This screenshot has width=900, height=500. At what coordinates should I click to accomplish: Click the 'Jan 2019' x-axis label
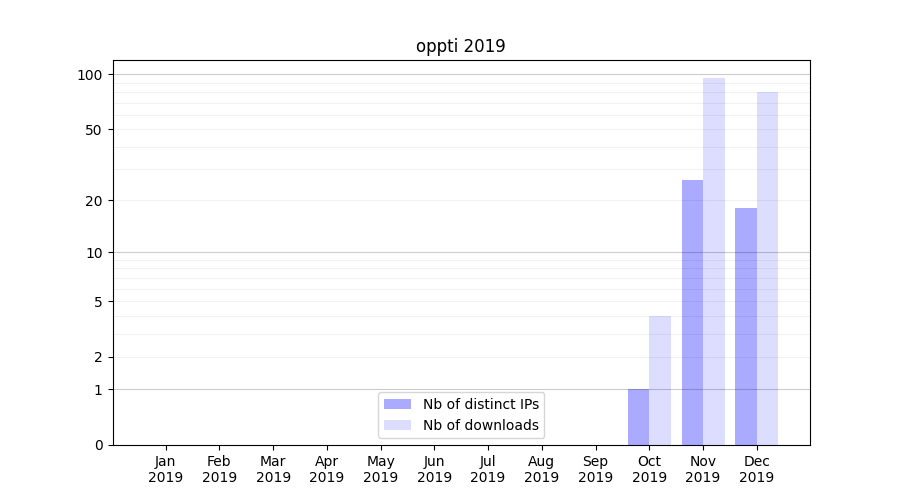click(166, 469)
